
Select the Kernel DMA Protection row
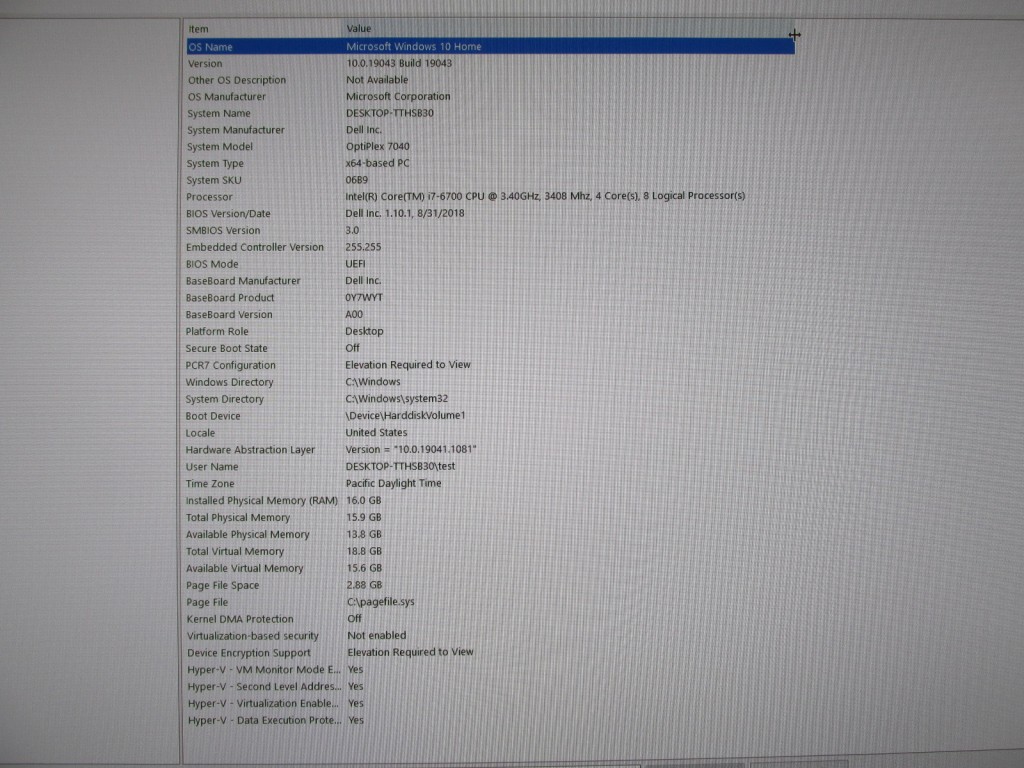[490, 619]
